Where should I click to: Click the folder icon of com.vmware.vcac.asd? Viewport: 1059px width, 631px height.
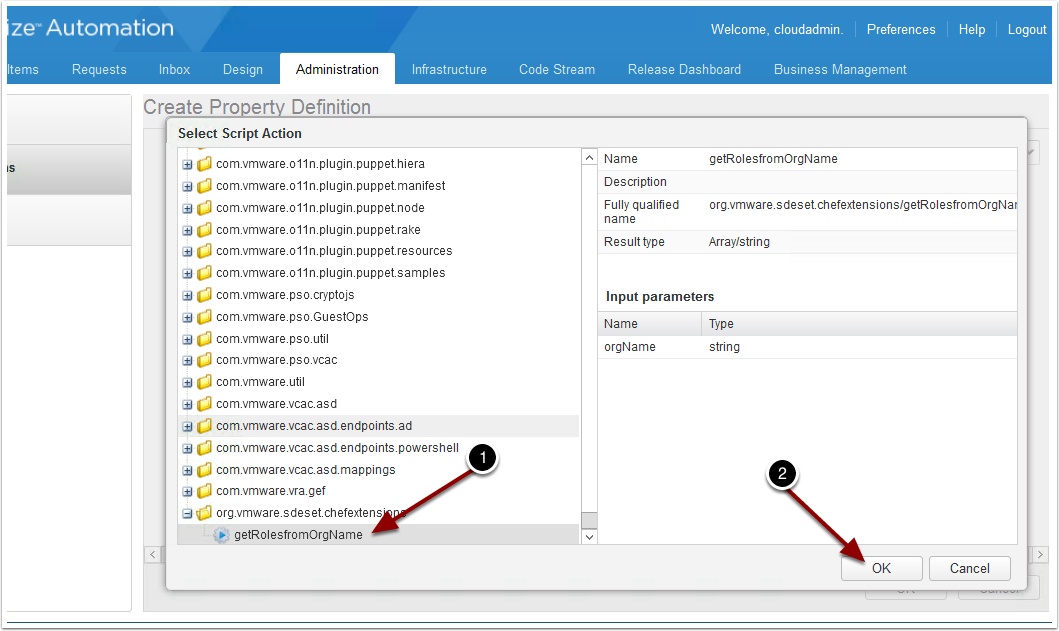pyautogui.click(x=204, y=404)
